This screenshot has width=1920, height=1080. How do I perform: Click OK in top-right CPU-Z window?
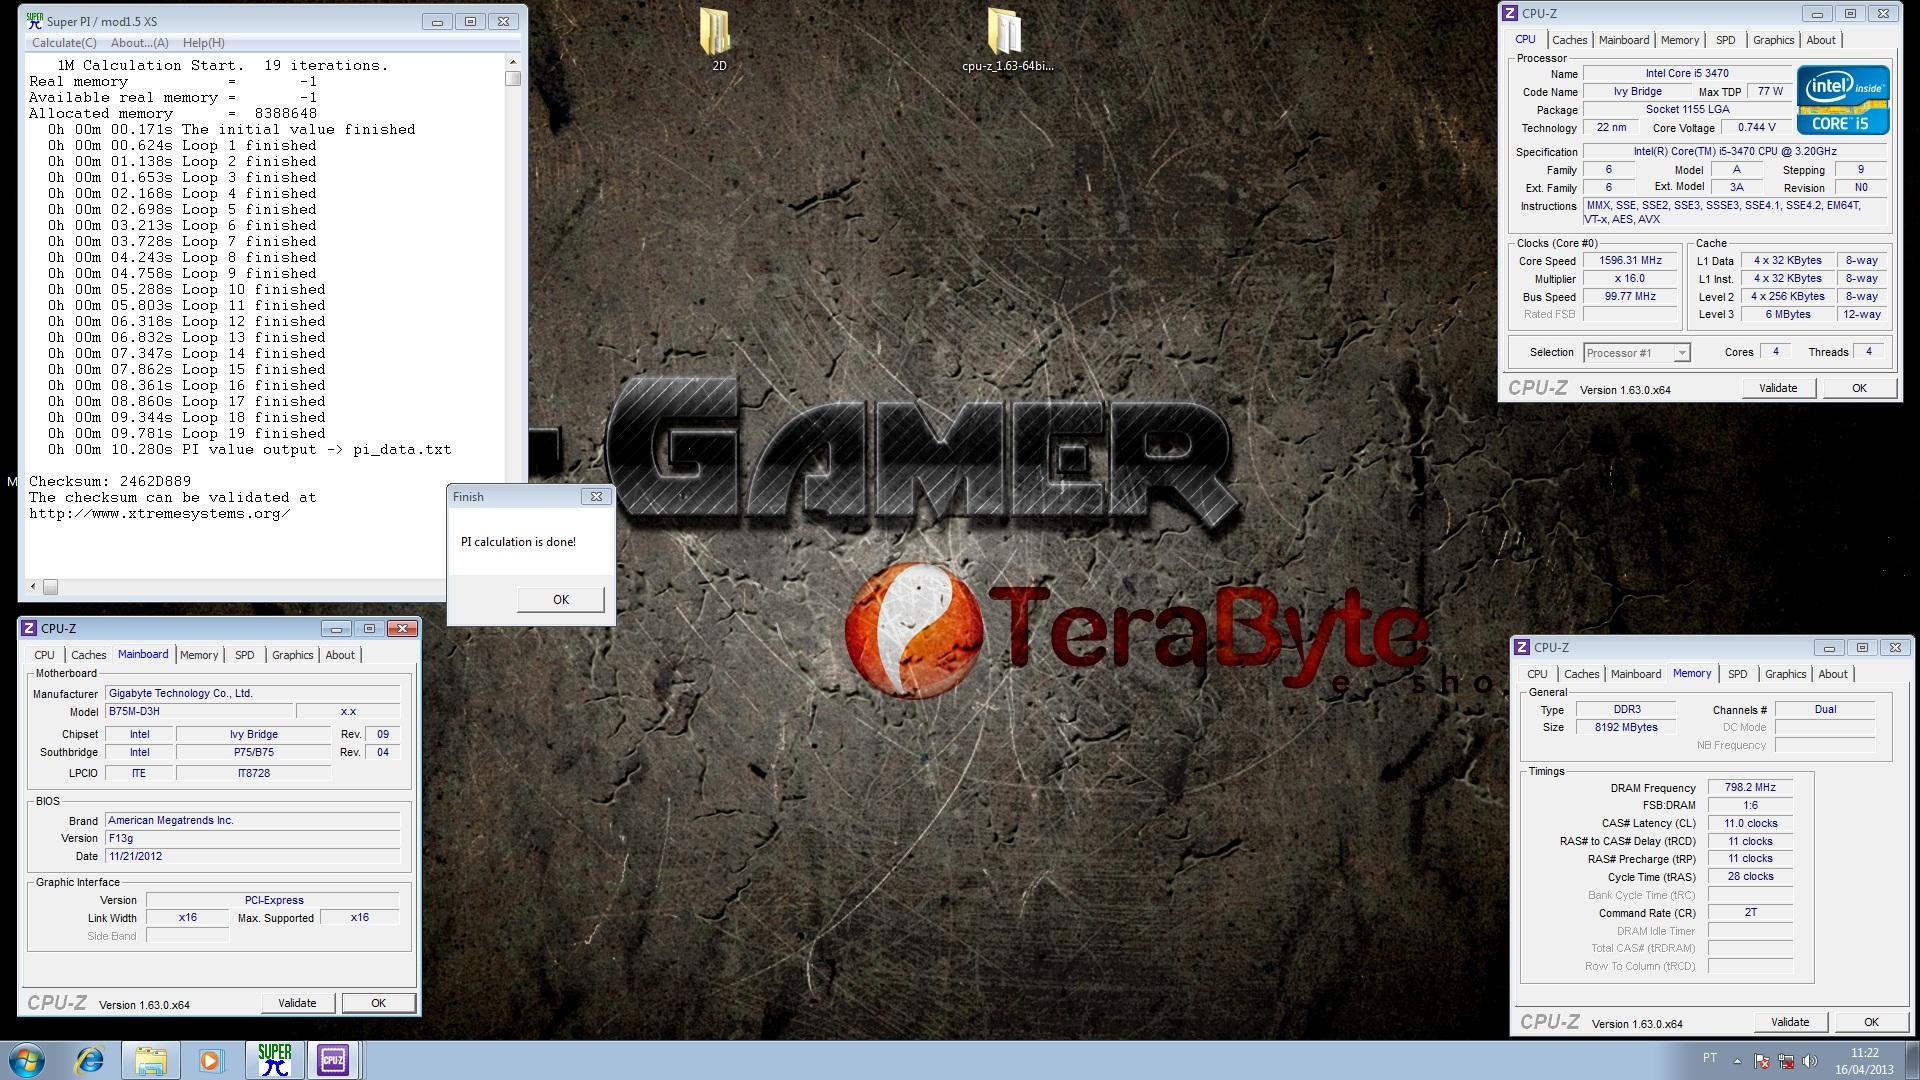1859,388
